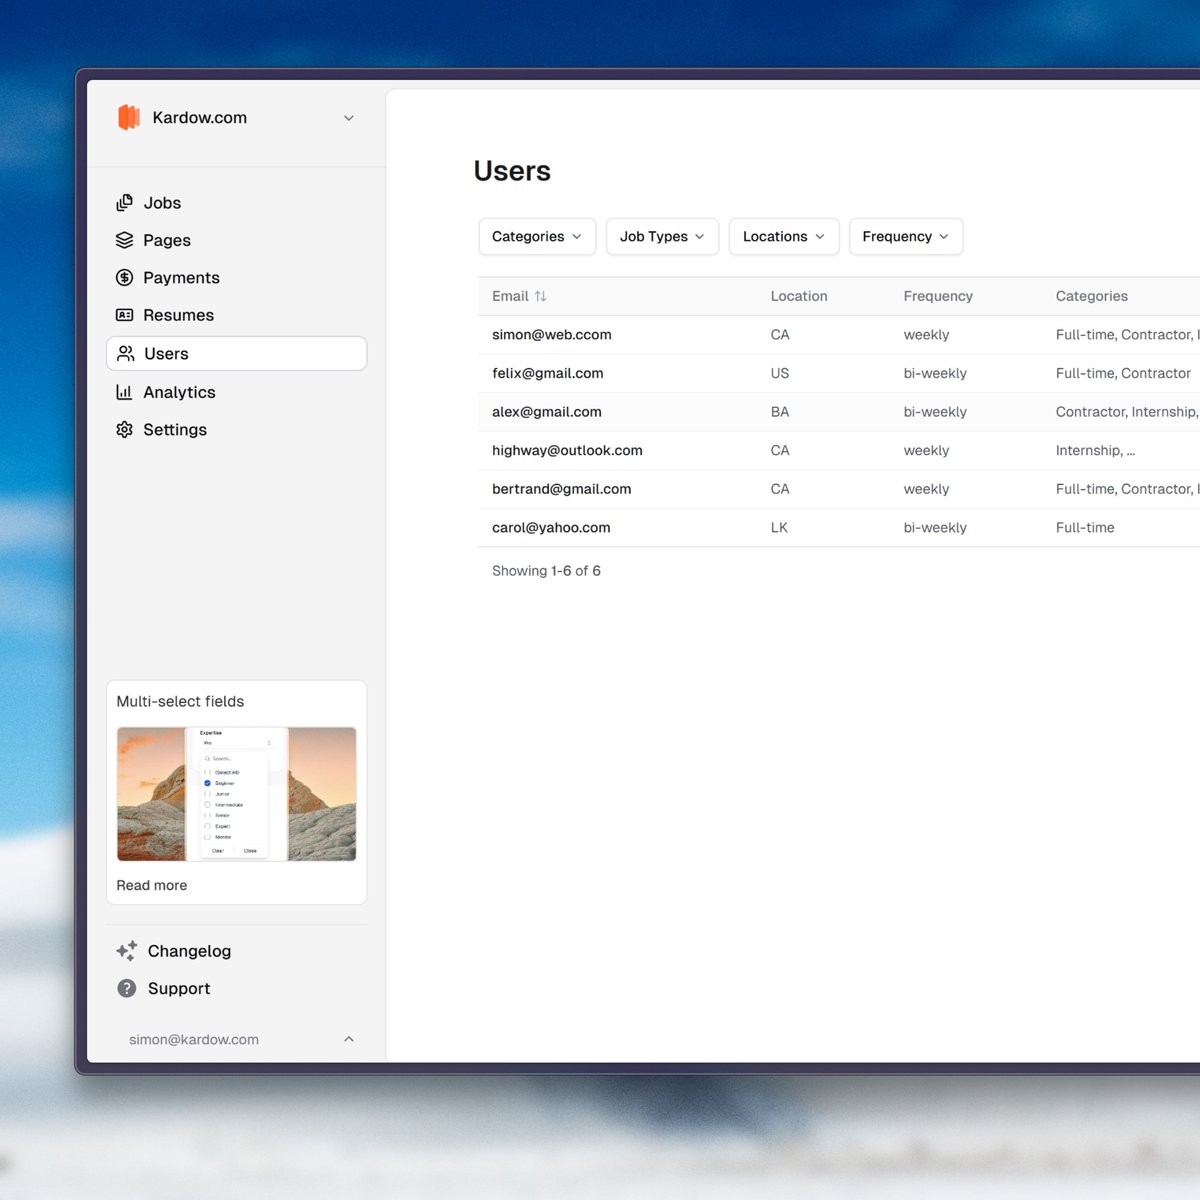Click the Frequency column header
Image resolution: width=1200 pixels, height=1200 pixels.
938,296
